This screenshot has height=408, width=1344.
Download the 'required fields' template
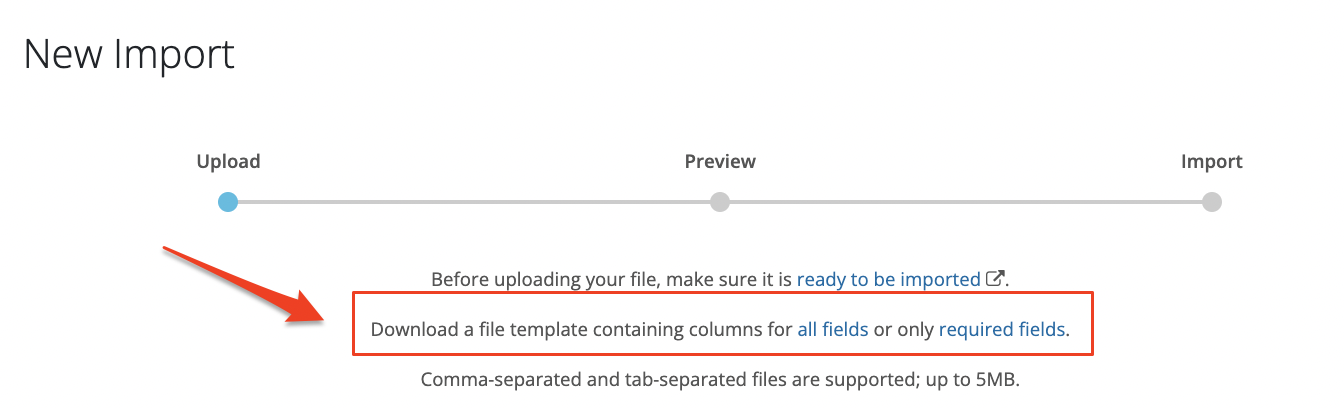click(x=1001, y=329)
